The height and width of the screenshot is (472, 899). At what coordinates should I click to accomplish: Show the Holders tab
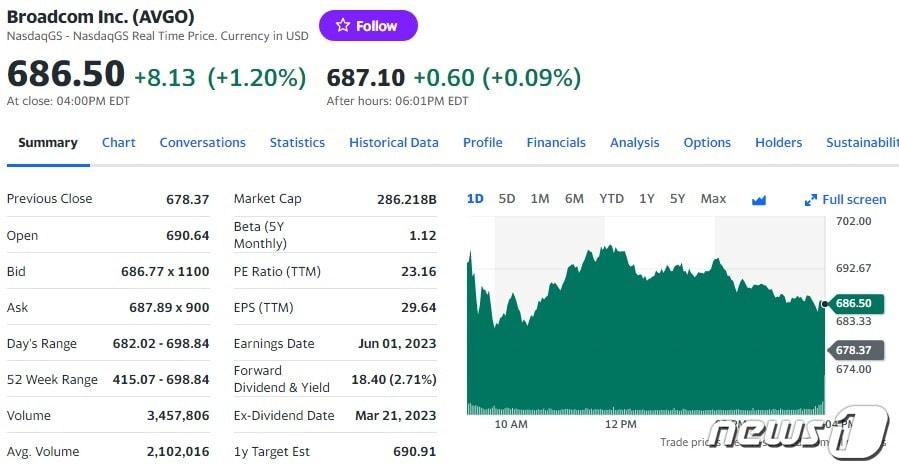click(x=778, y=142)
